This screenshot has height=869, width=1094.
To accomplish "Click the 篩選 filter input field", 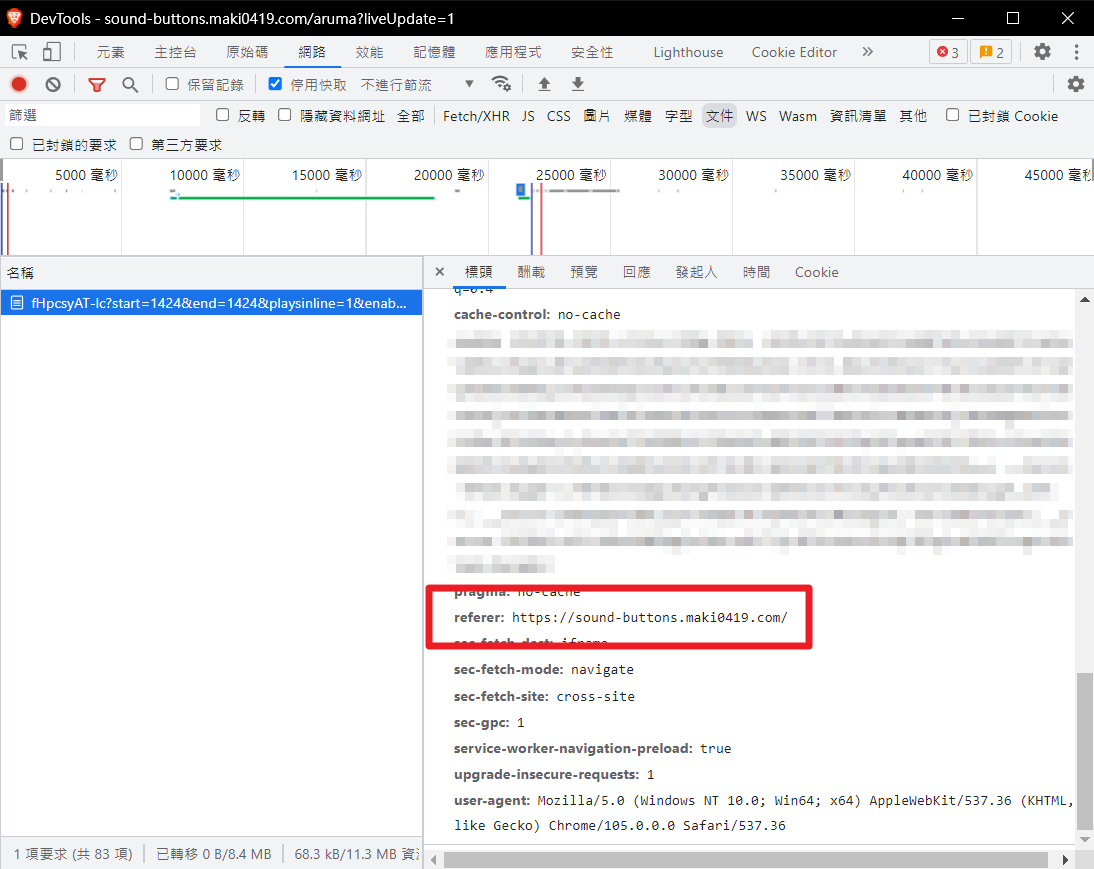I will coord(102,116).
